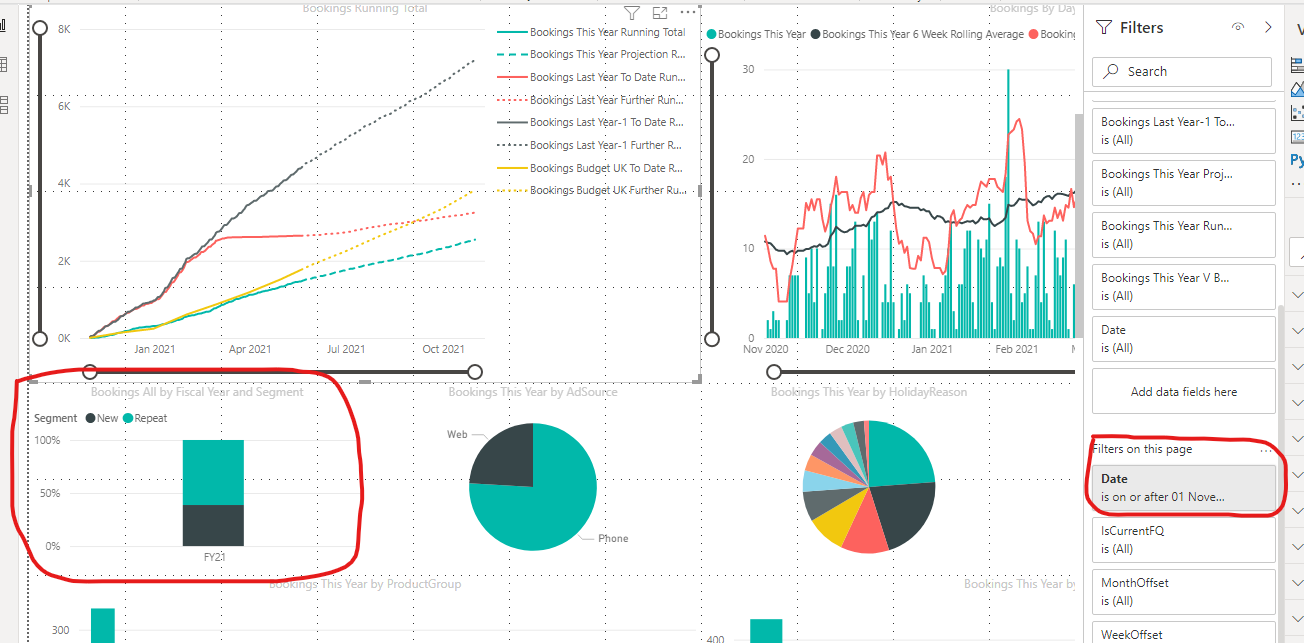Click the Filters pane funnel icon

(1104, 28)
